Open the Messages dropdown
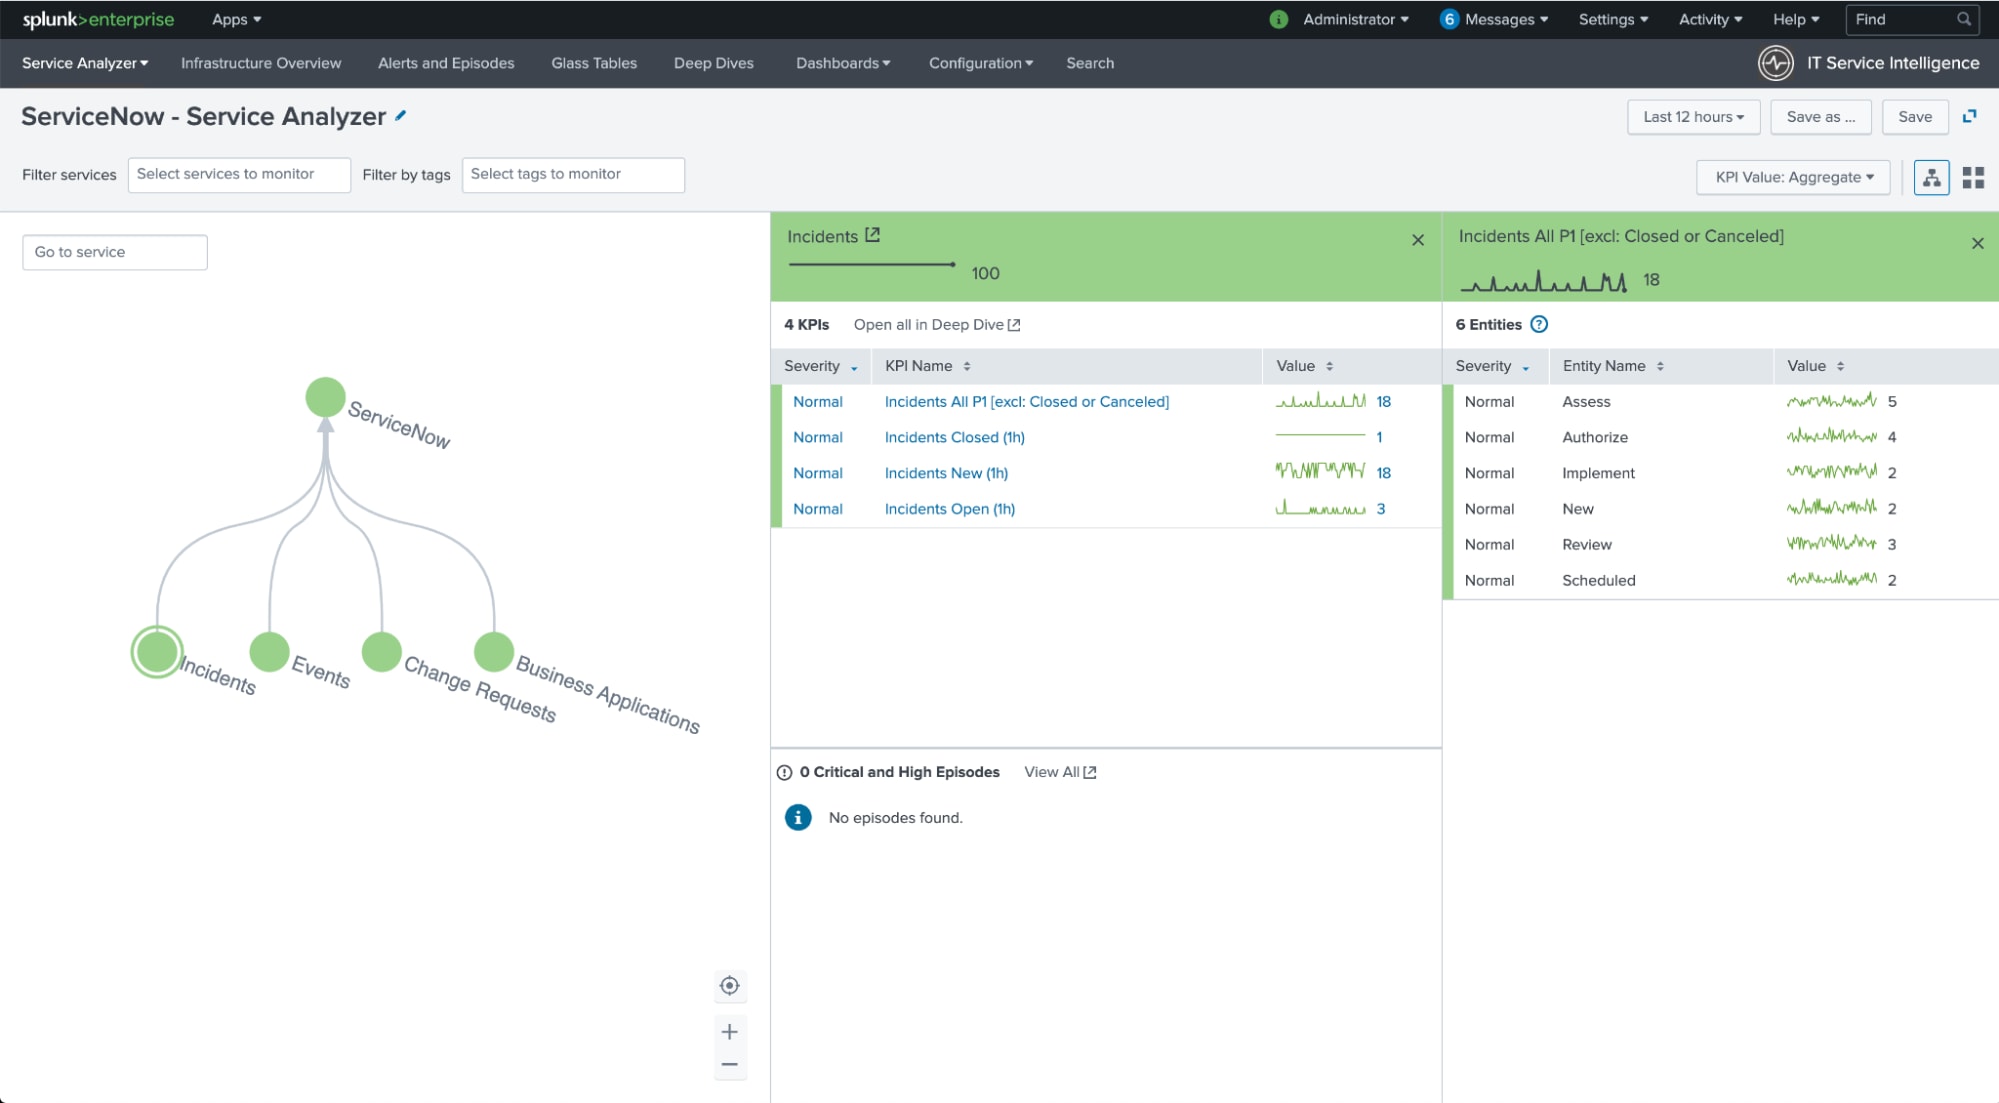Screen dimensions: 1999x1103 [x=1506, y=19]
